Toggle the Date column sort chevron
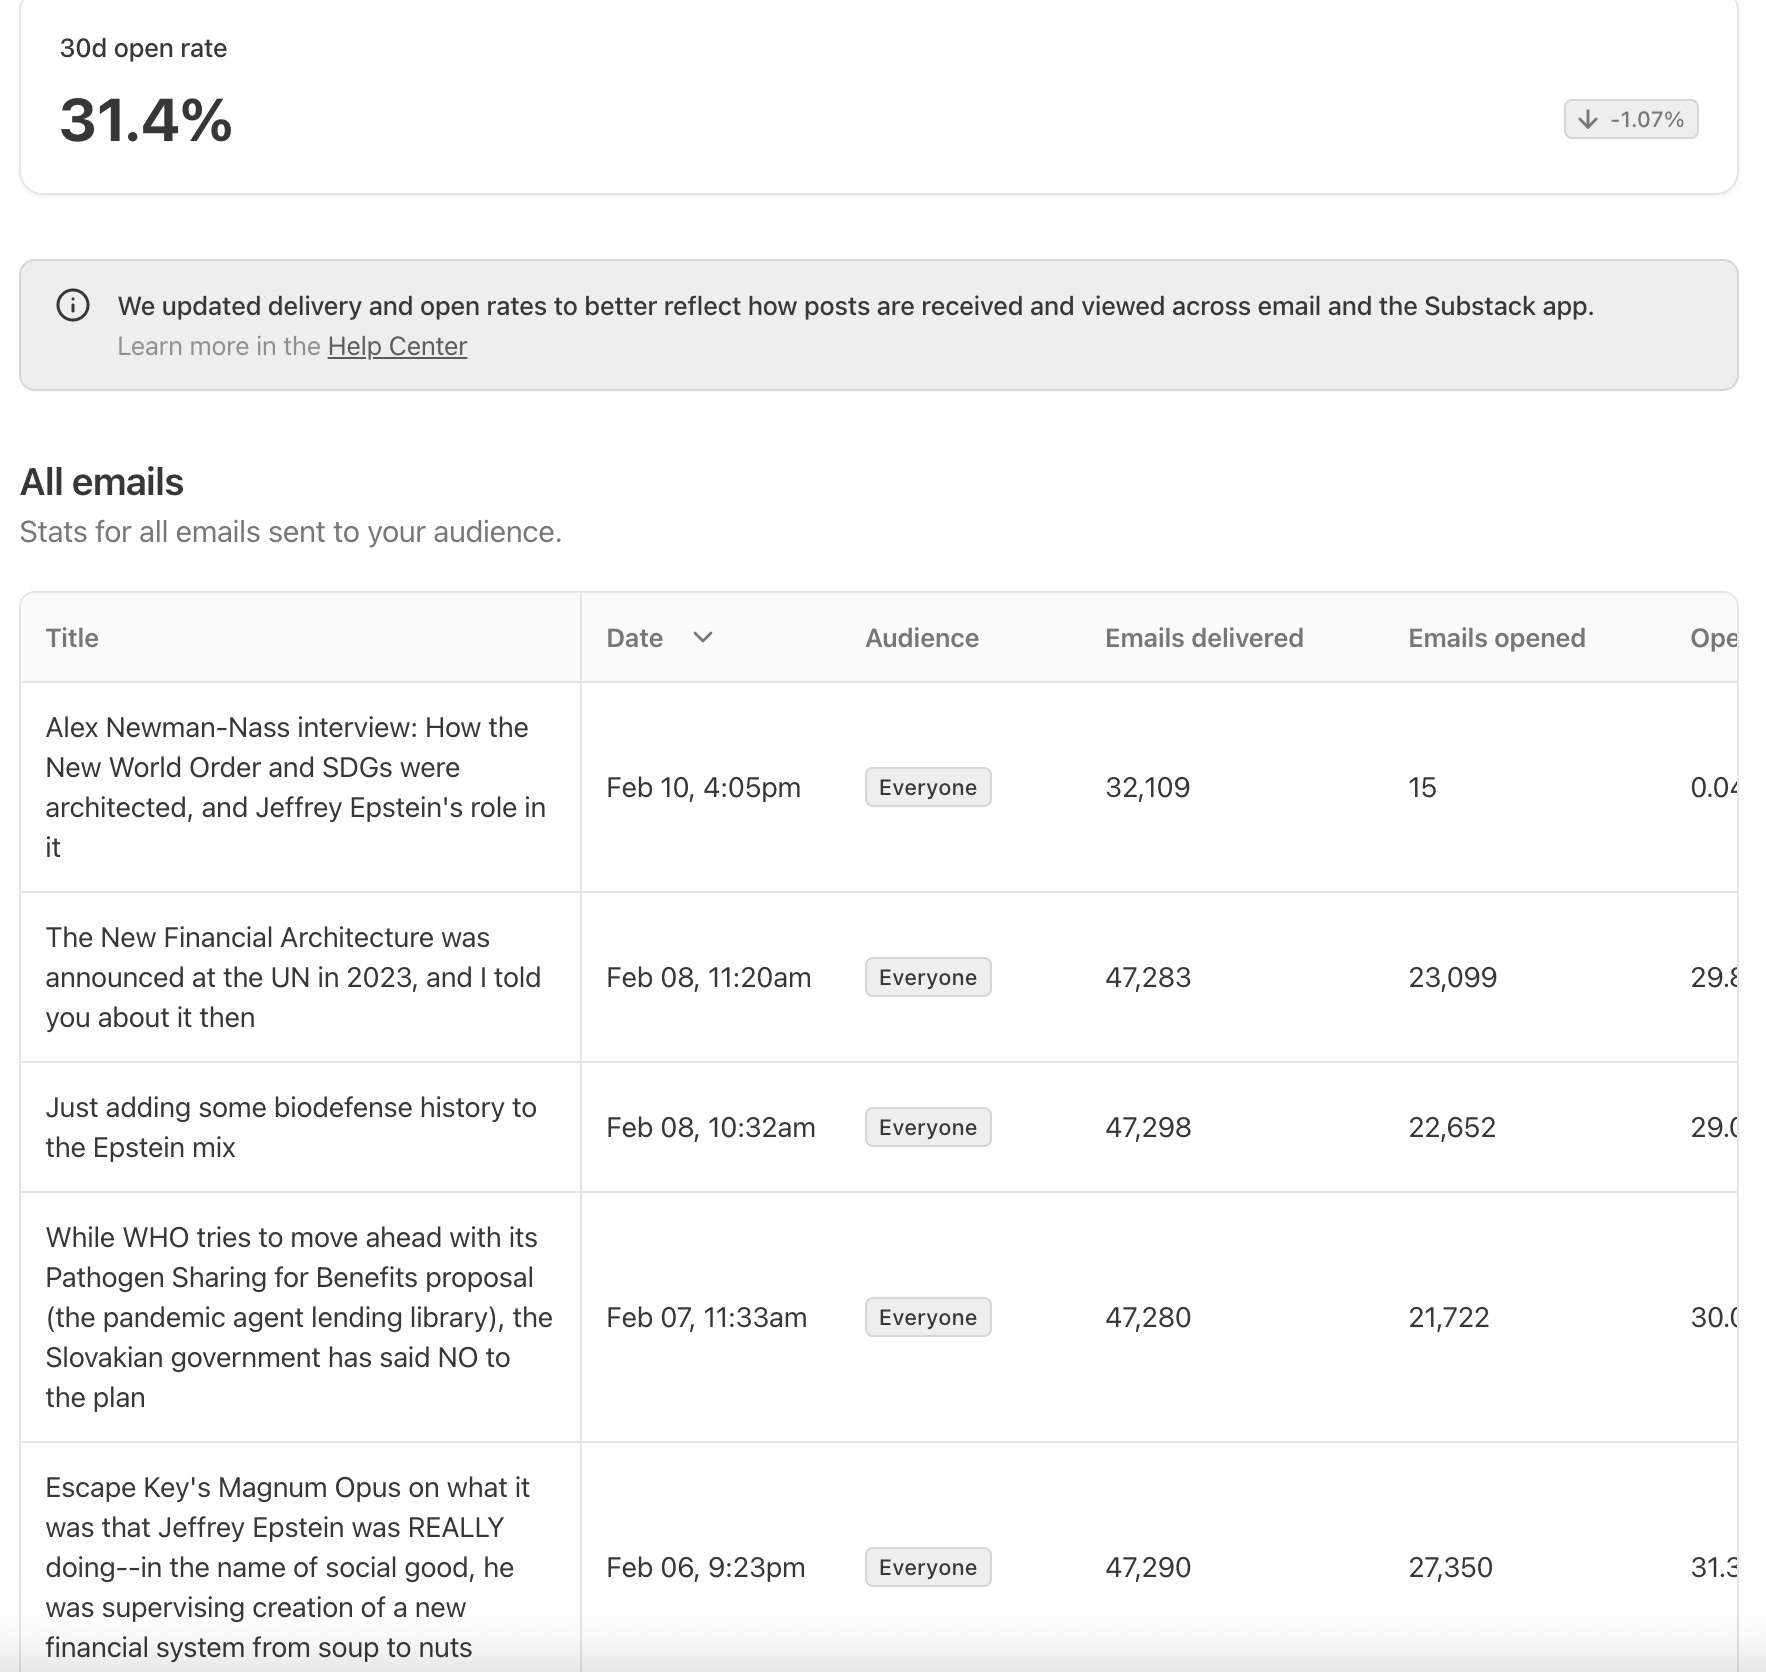 pyautogui.click(x=703, y=637)
